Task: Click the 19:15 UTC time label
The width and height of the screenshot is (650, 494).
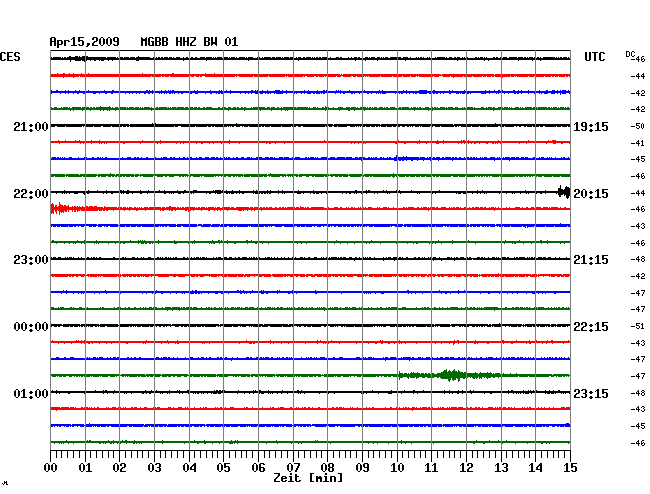Action: (591, 127)
